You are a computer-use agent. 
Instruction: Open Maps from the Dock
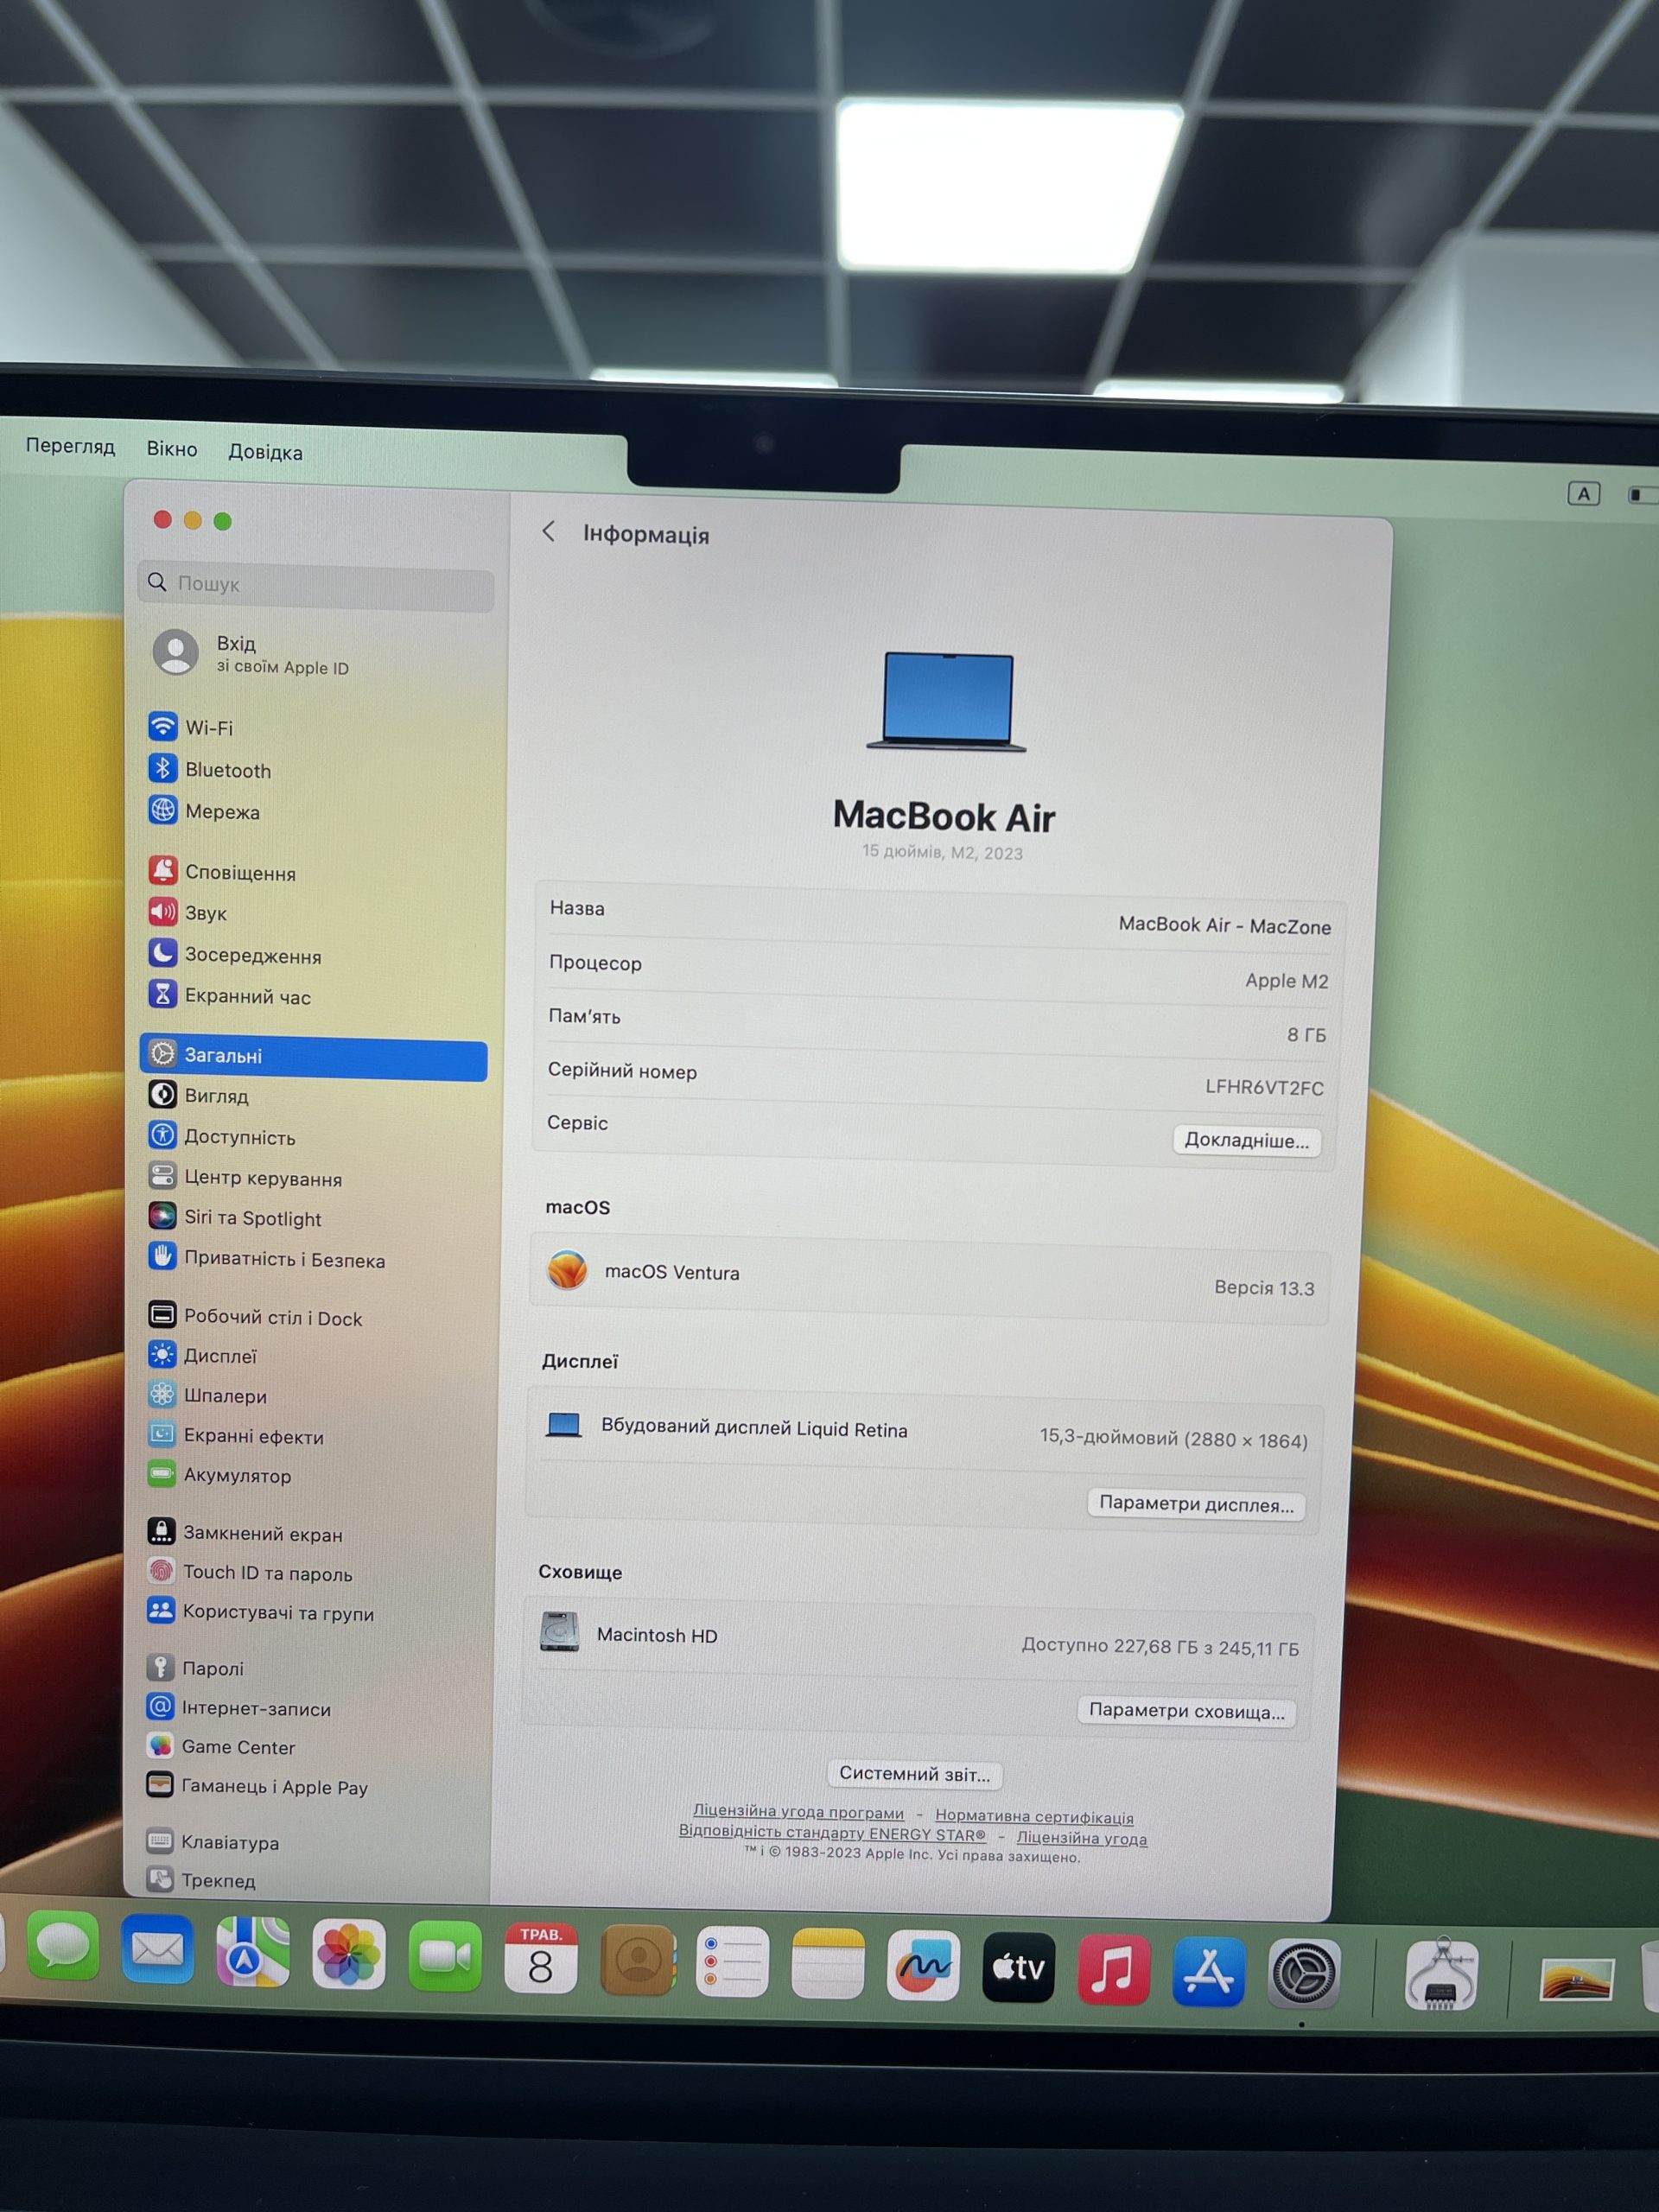coord(253,1951)
